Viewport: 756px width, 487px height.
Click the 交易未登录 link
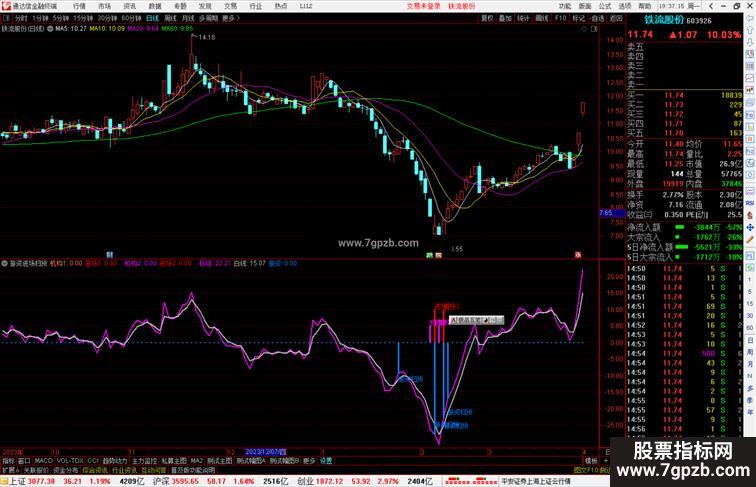point(423,6)
